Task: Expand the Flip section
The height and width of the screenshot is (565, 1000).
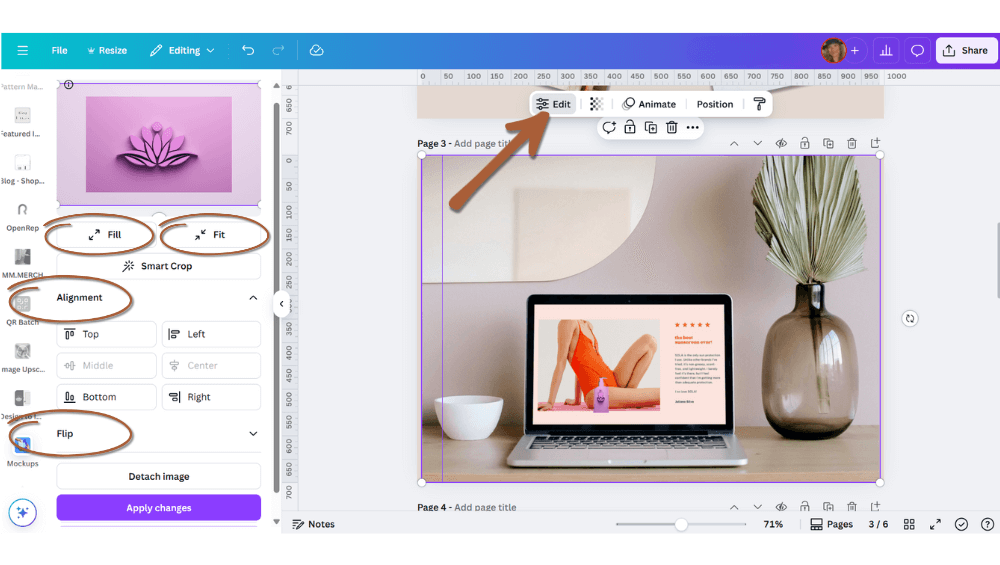Action: 253,434
